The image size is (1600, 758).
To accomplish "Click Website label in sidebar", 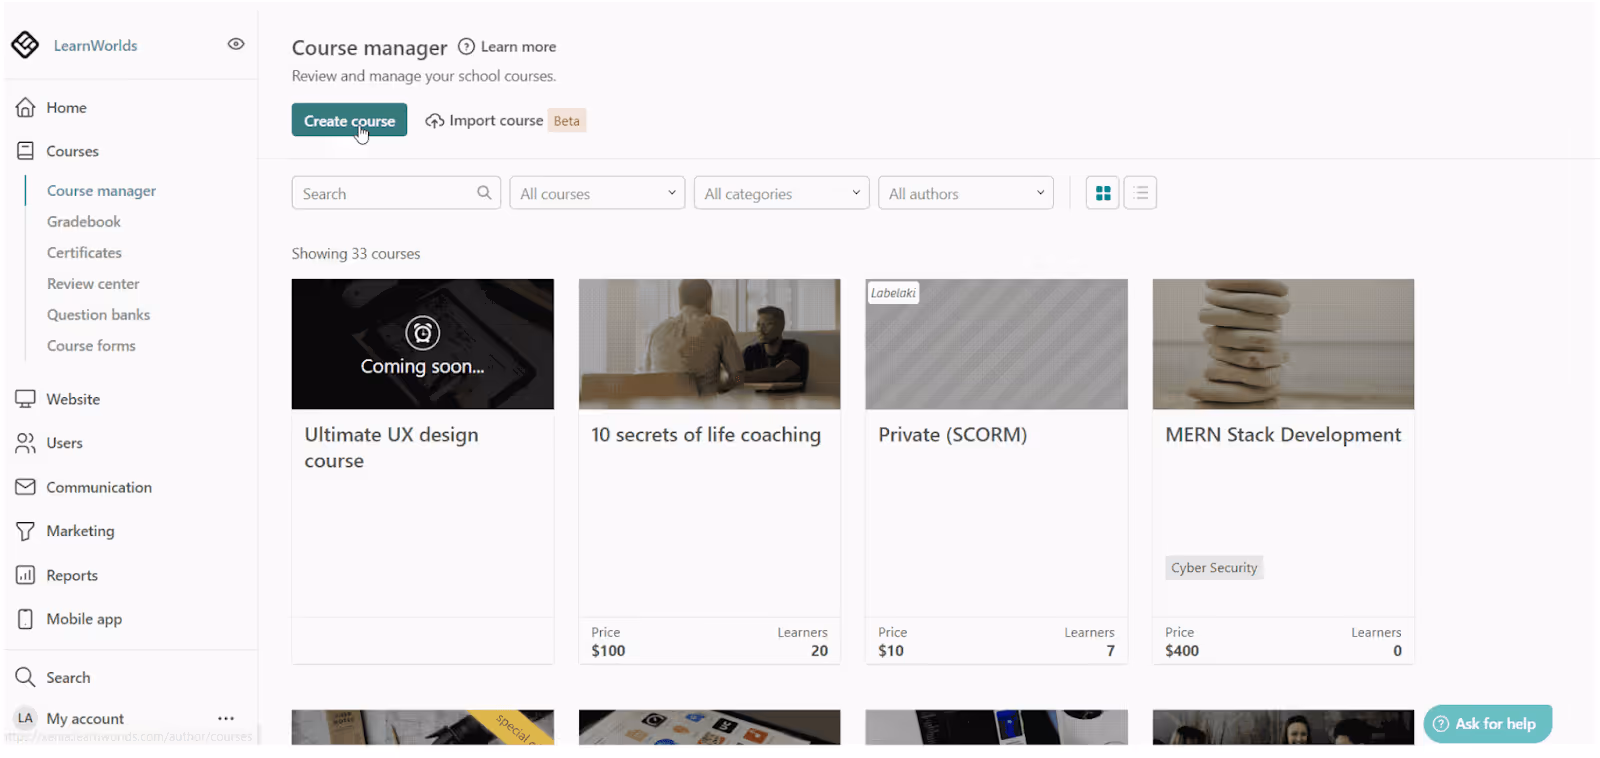I will pos(73,399).
